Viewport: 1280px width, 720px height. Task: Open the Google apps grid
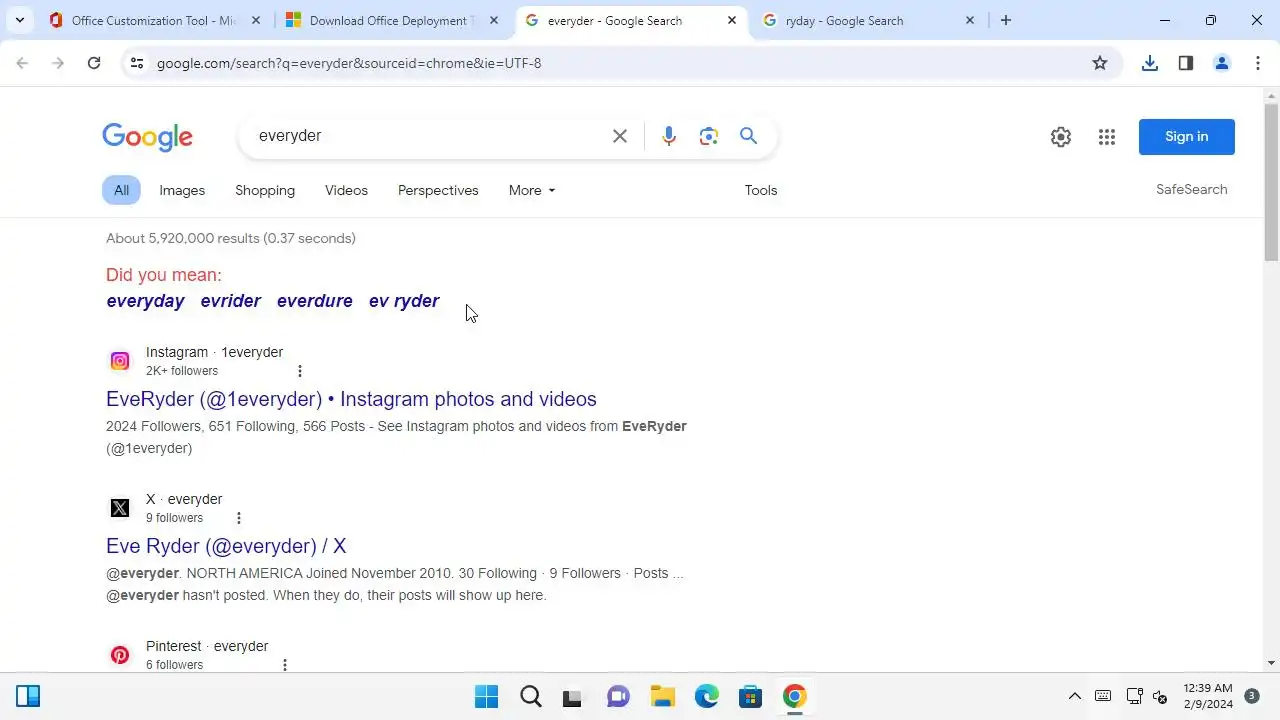(1107, 137)
